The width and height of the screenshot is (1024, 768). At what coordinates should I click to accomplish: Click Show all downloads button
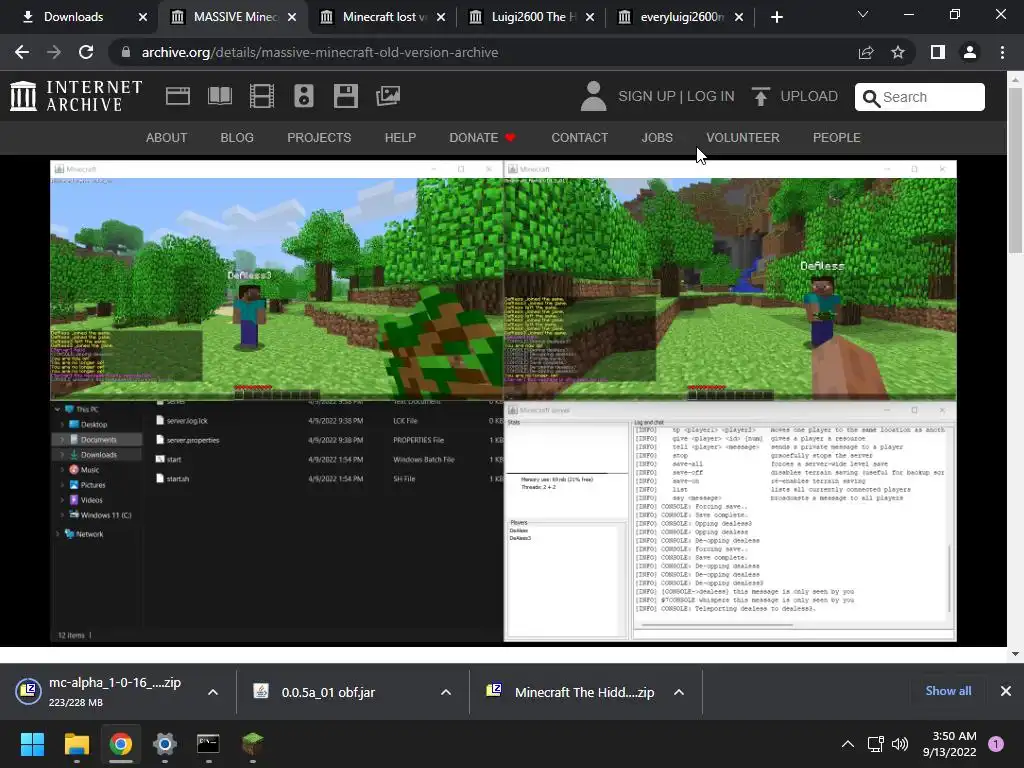(x=948, y=691)
